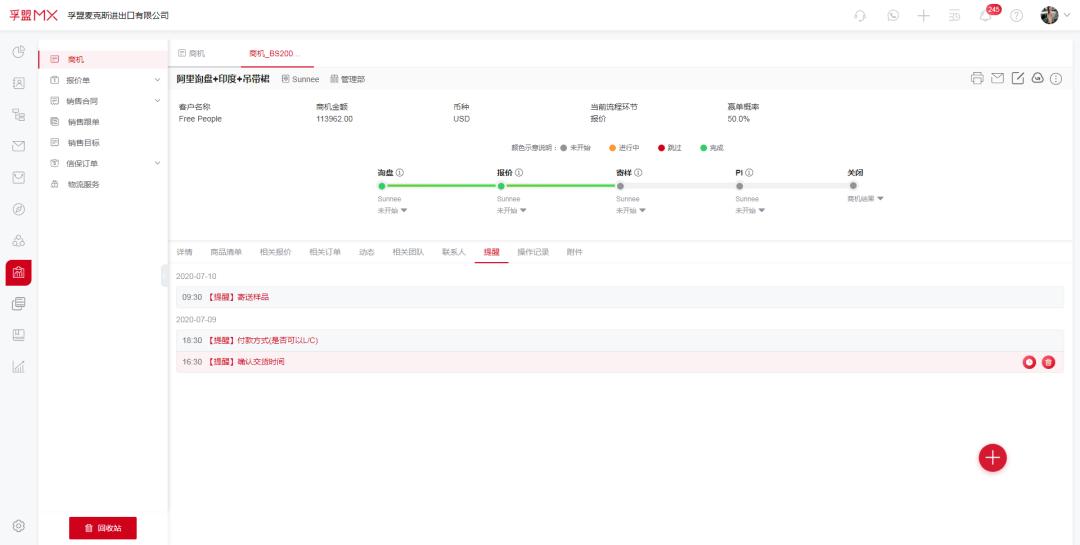Image resolution: width=1080 pixels, height=545 pixels.
Task: Click the 寄样 stage progress dot
Action: coord(620,185)
